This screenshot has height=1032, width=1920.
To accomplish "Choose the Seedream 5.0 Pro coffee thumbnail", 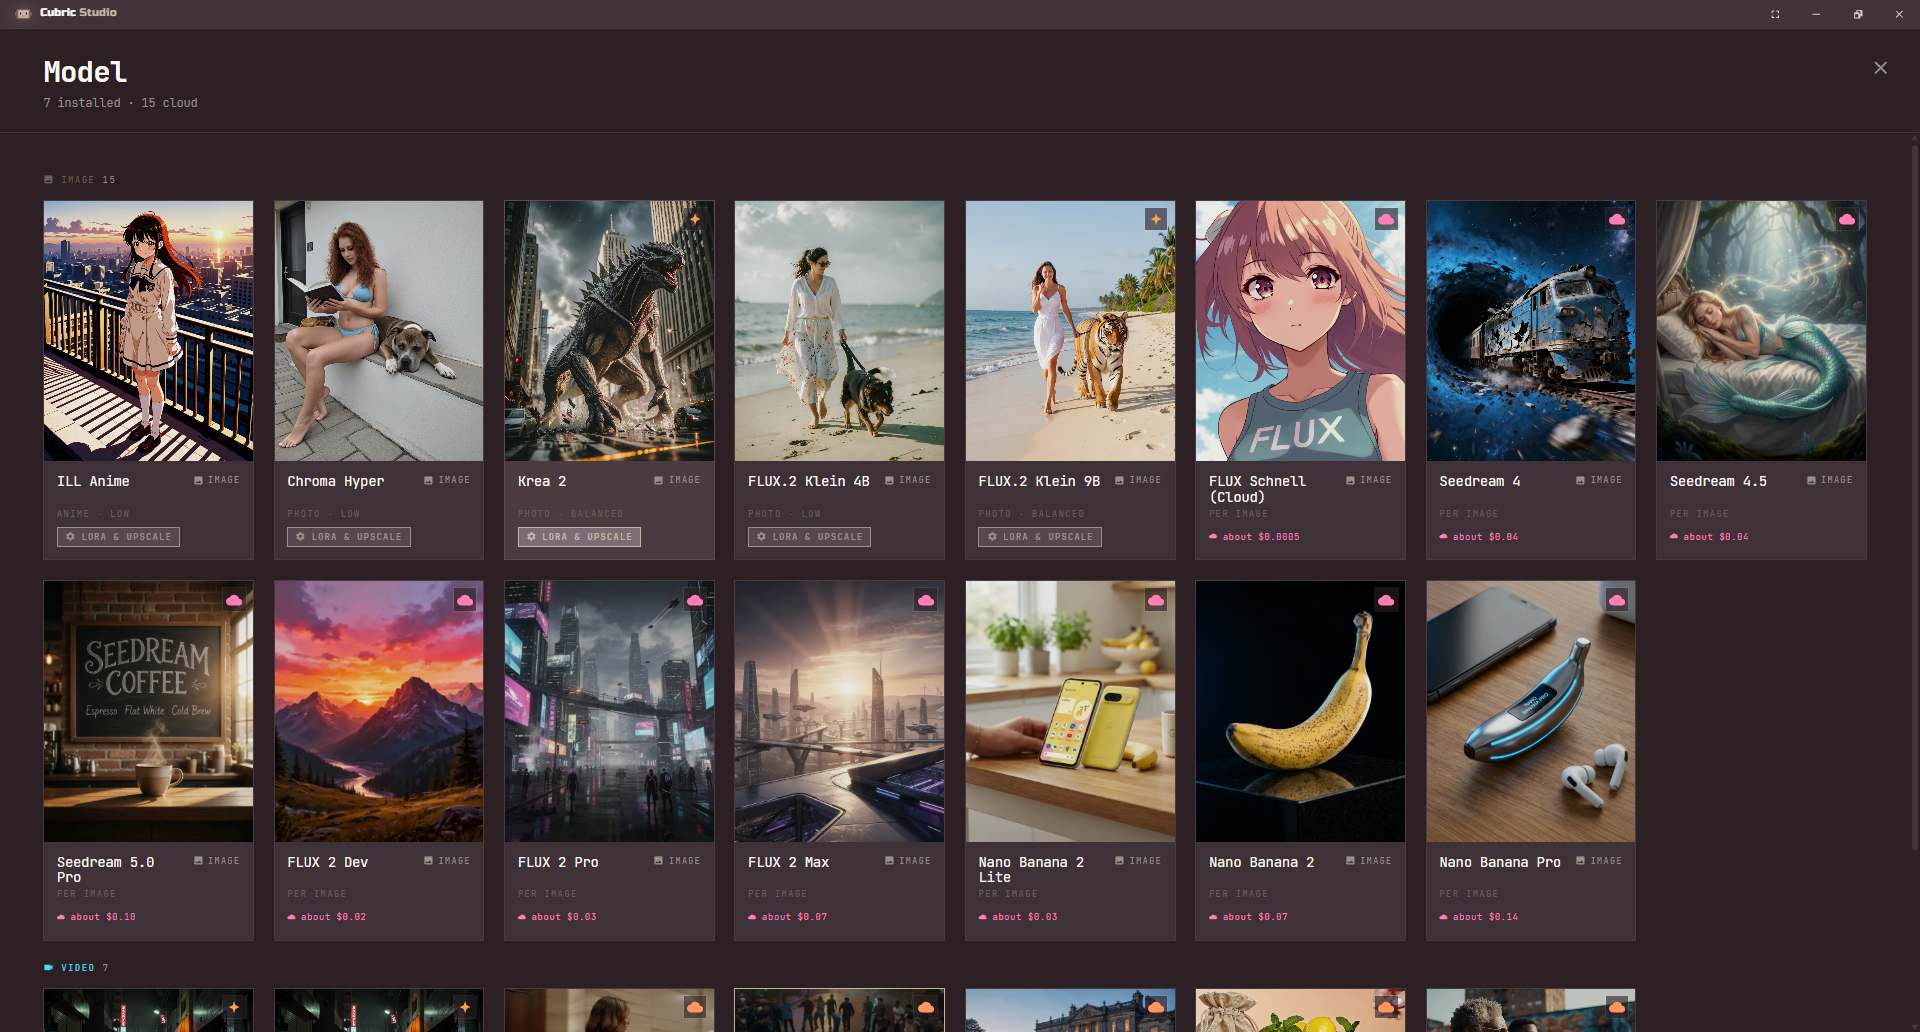I will 148,711.
